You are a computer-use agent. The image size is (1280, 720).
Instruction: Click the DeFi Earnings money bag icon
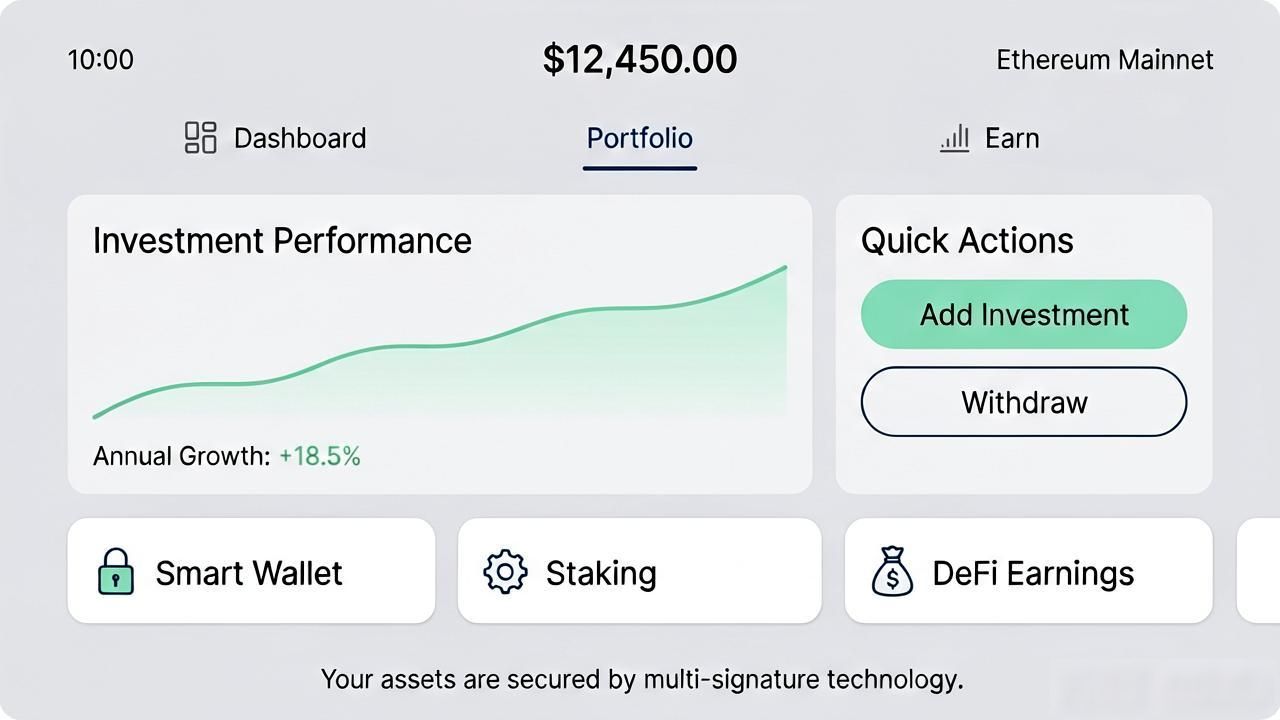(892, 572)
